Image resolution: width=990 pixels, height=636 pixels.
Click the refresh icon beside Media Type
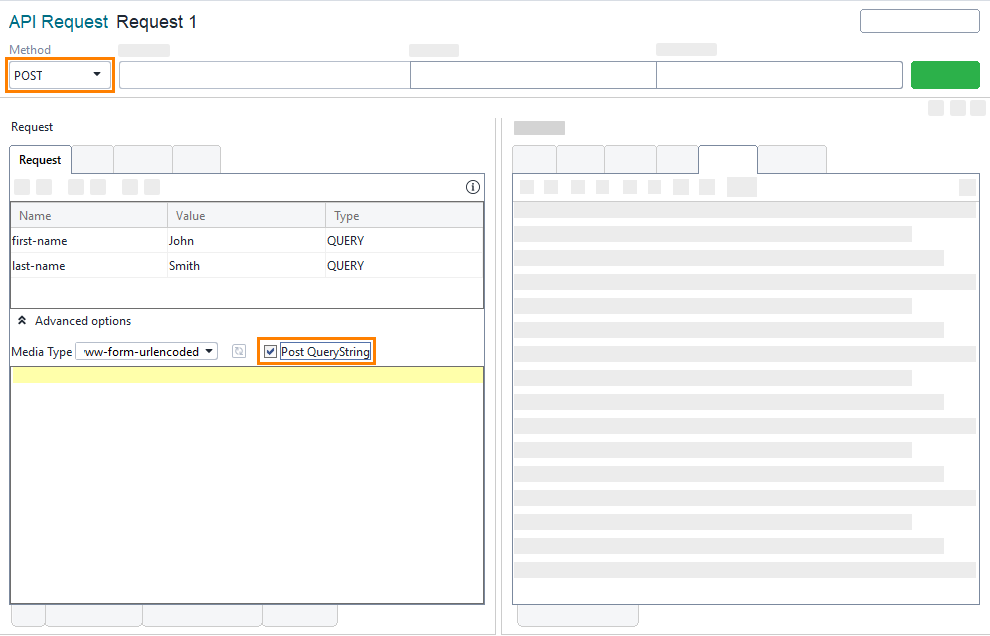(x=239, y=351)
